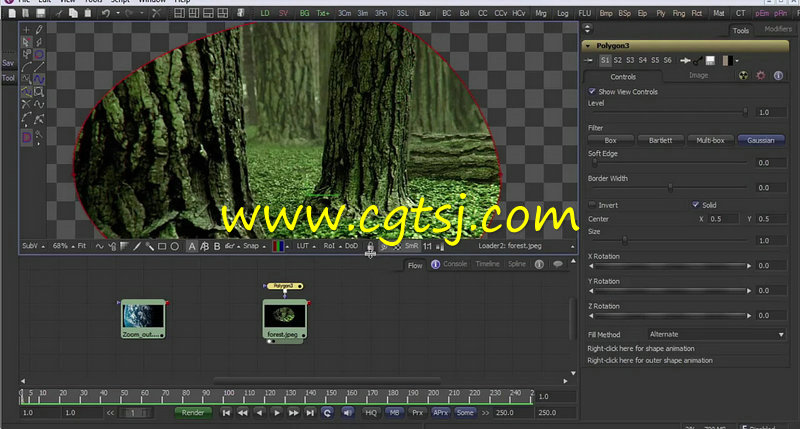This screenshot has width=800, height=429.
Task: Switch to the Image tab
Action: (698, 75)
